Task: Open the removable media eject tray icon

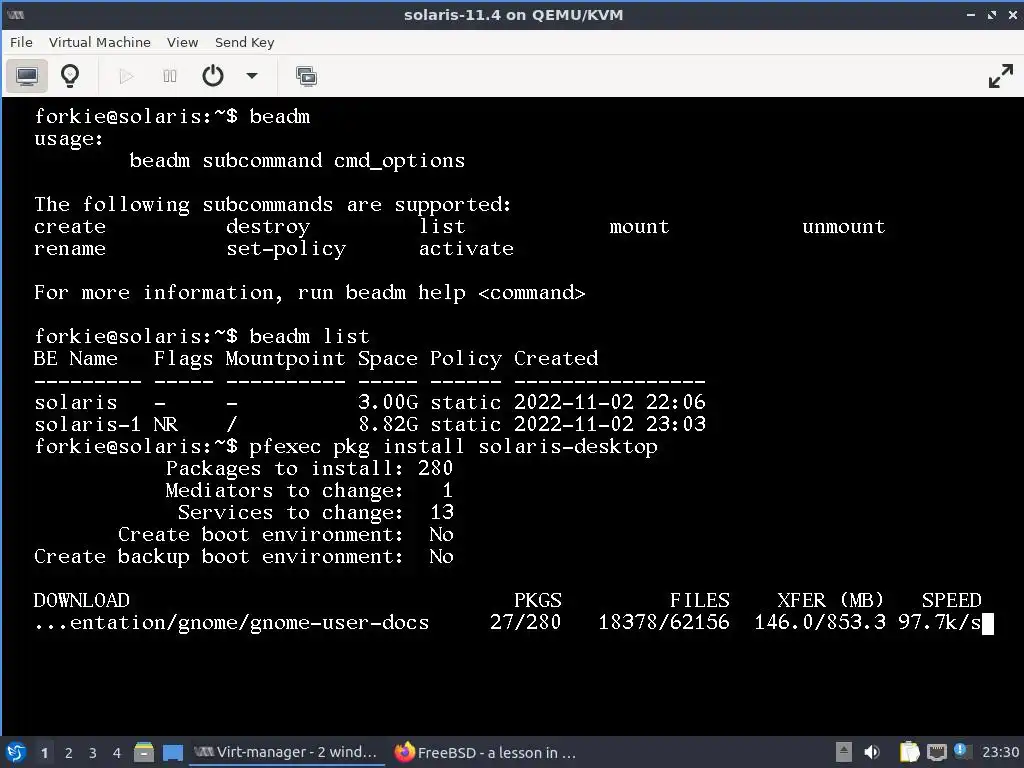Action: pos(844,752)
